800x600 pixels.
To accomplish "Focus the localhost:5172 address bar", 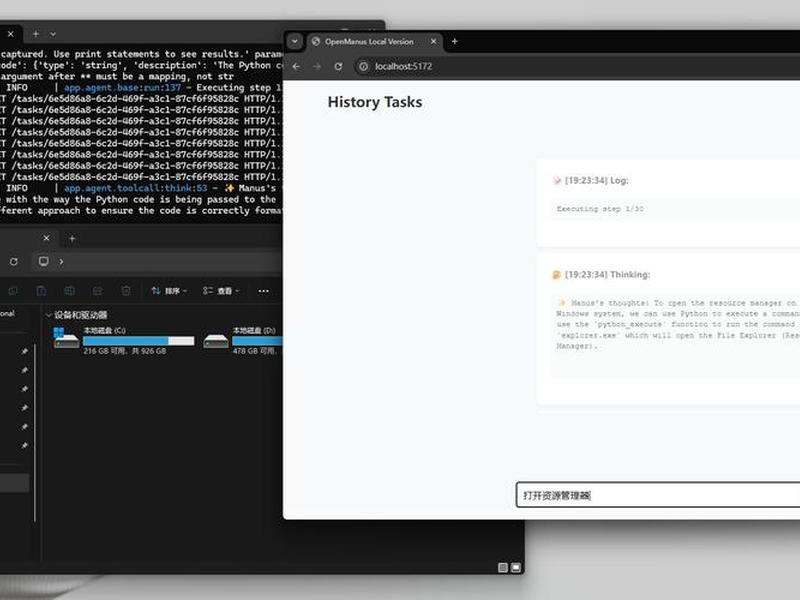I will click(577, 66).
